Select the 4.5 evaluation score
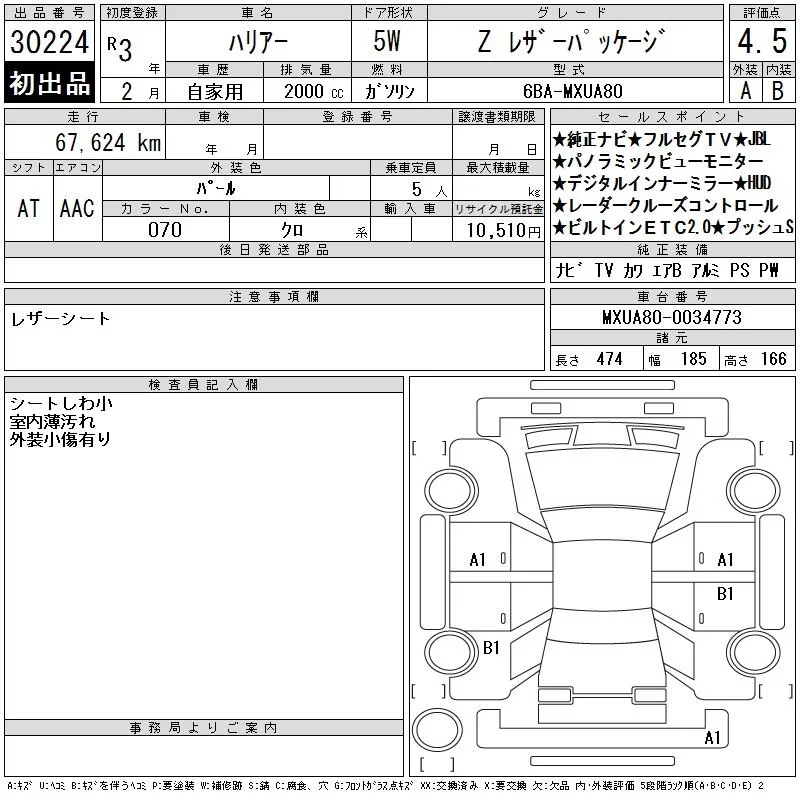 [762, 41]
